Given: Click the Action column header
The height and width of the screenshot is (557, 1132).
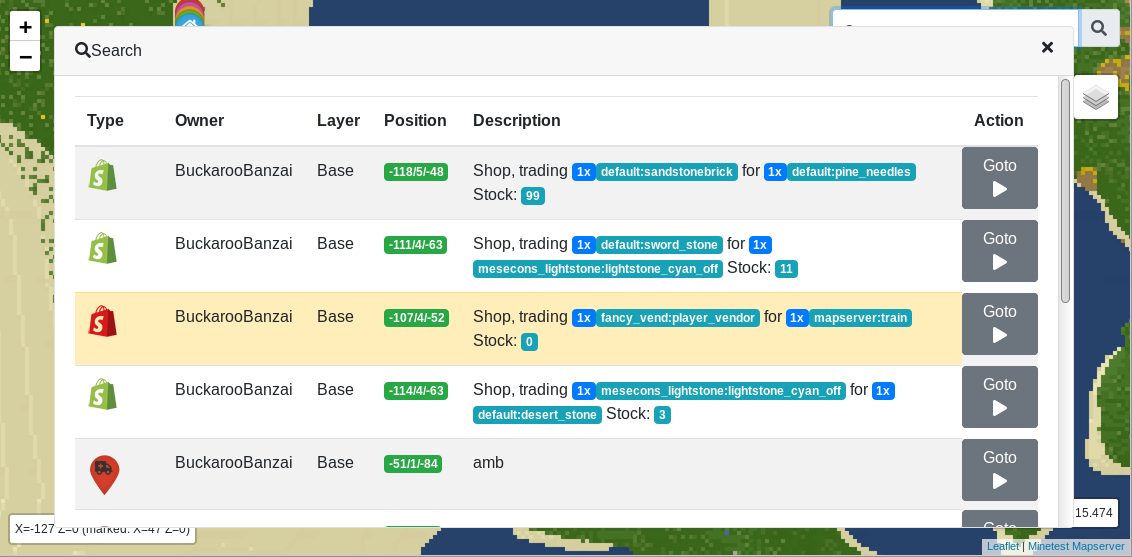Looking at the screenshot, I should click(998, 120).
